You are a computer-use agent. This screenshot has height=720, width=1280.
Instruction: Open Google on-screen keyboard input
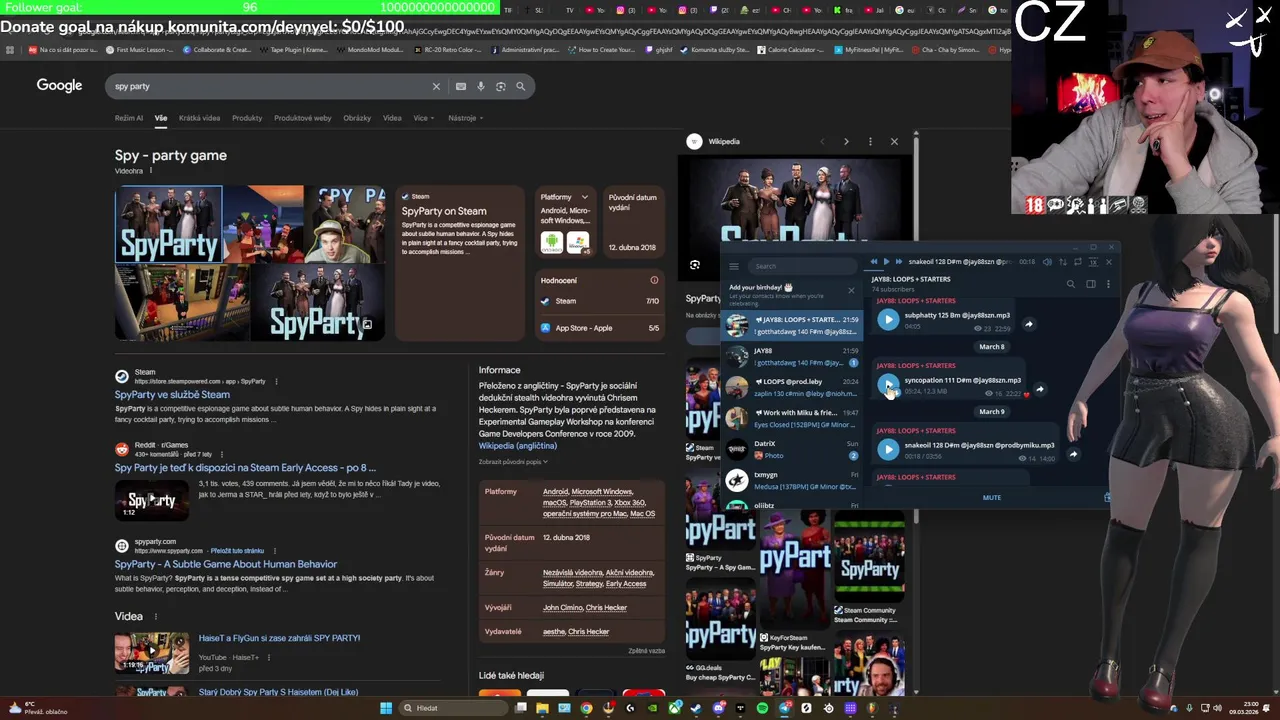461,86
